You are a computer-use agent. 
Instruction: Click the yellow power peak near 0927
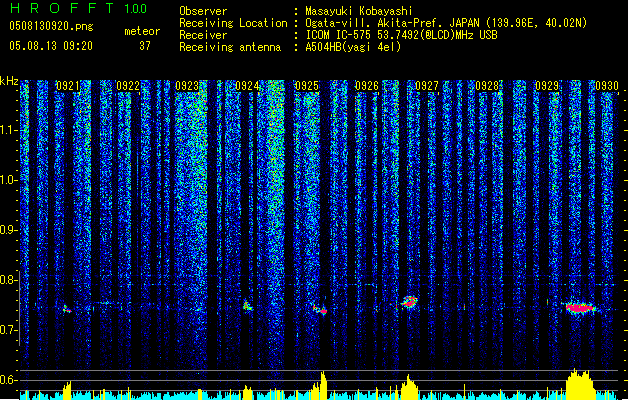(x=409, y=387)
